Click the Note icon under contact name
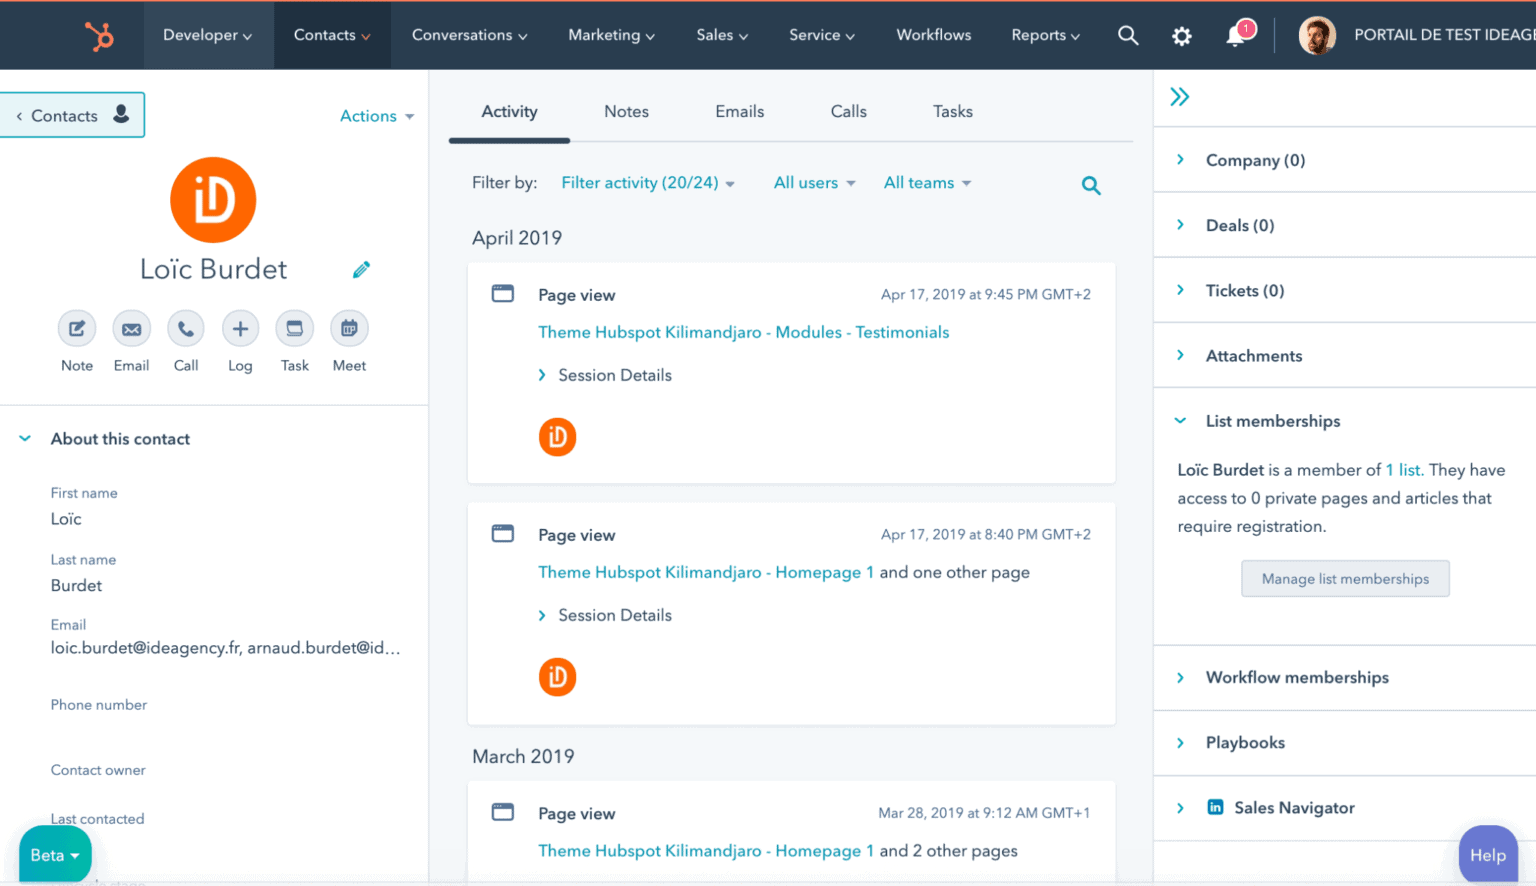This screenshot has height=886, width=1536. click(x=77, y=329)
